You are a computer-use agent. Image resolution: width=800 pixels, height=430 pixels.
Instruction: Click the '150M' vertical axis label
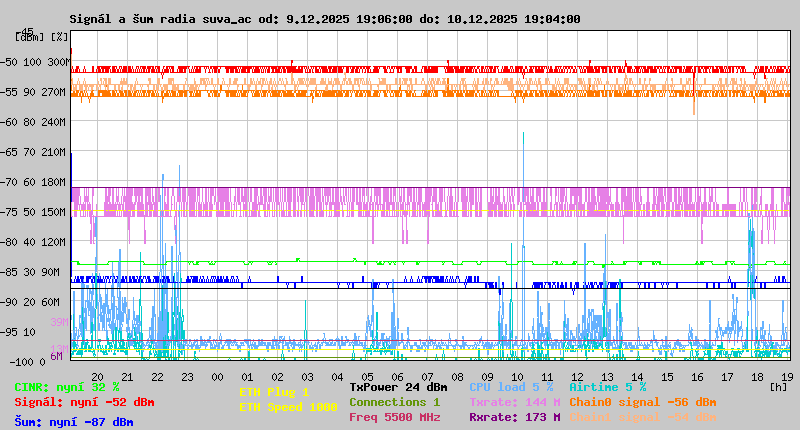pos(56,212)
